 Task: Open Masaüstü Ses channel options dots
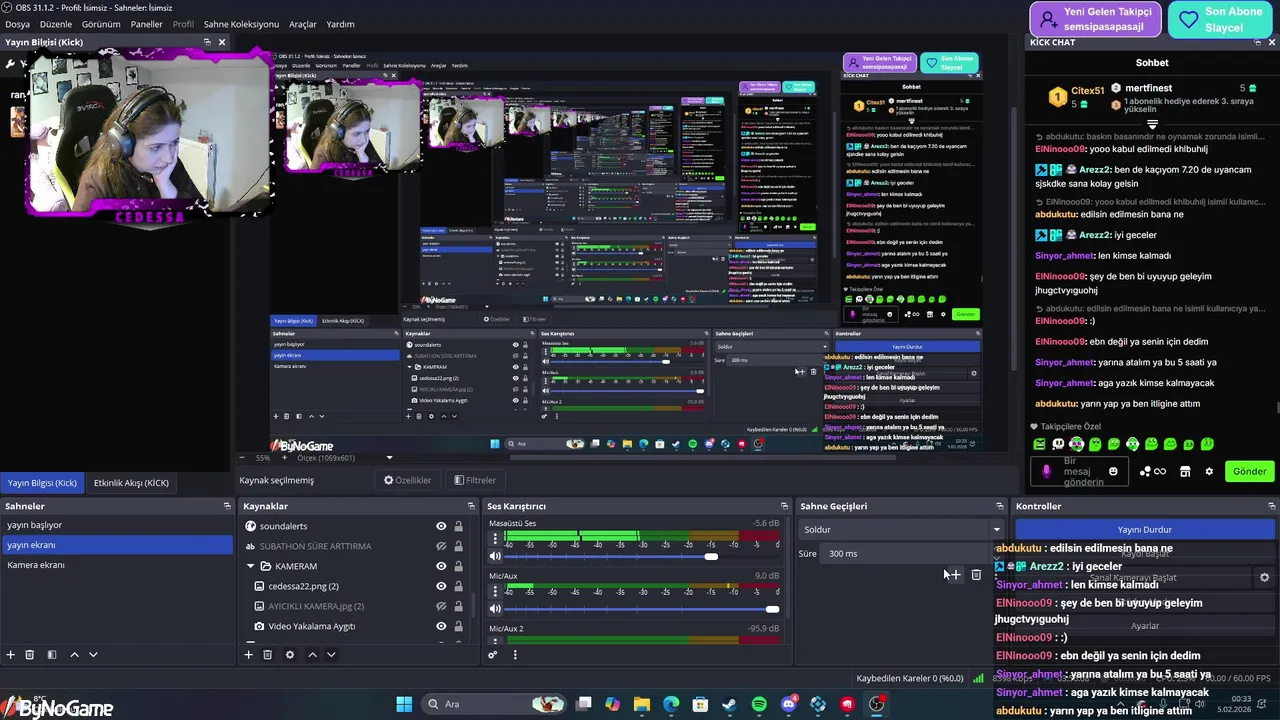point(496,539)
